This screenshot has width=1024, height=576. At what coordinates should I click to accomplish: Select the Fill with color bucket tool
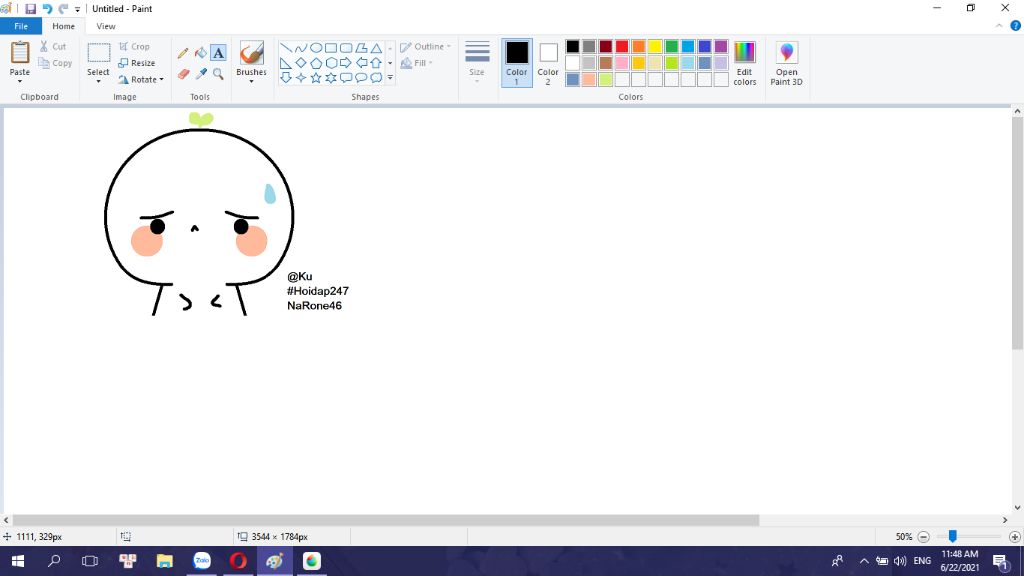tap(200, 53)
